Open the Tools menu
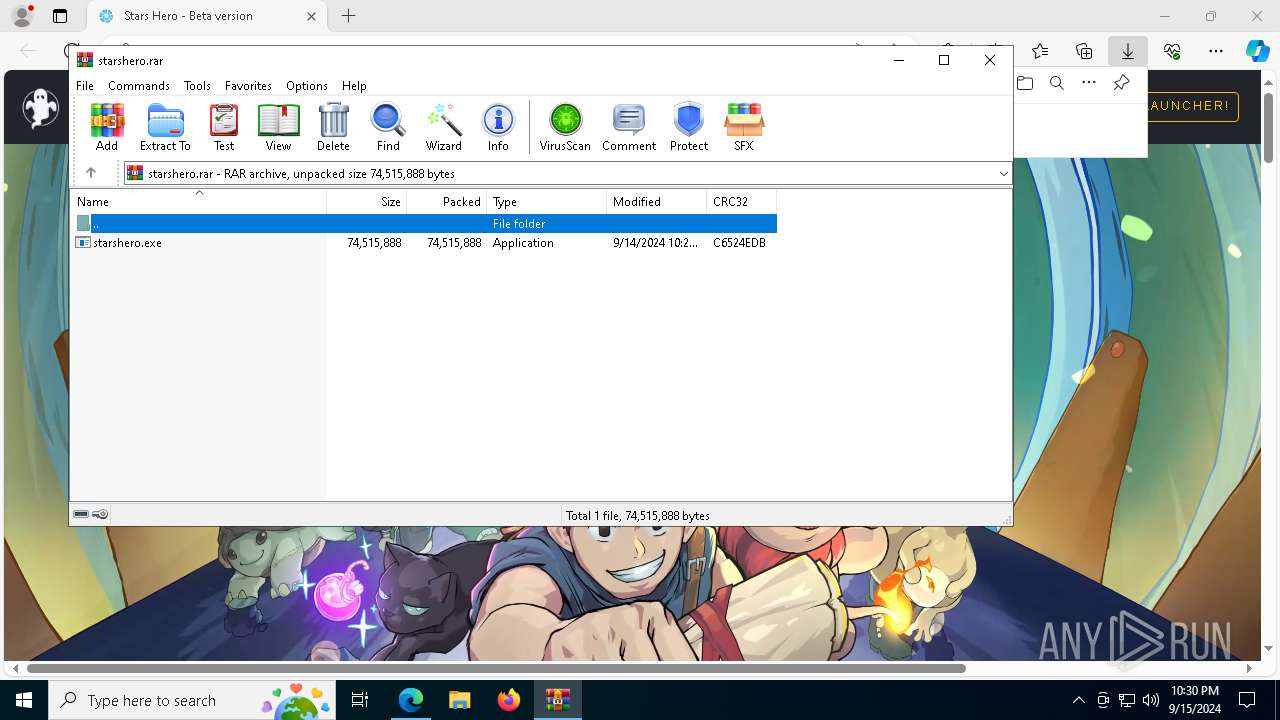Viewport: 1280px width, 720px height. (197, 86)
